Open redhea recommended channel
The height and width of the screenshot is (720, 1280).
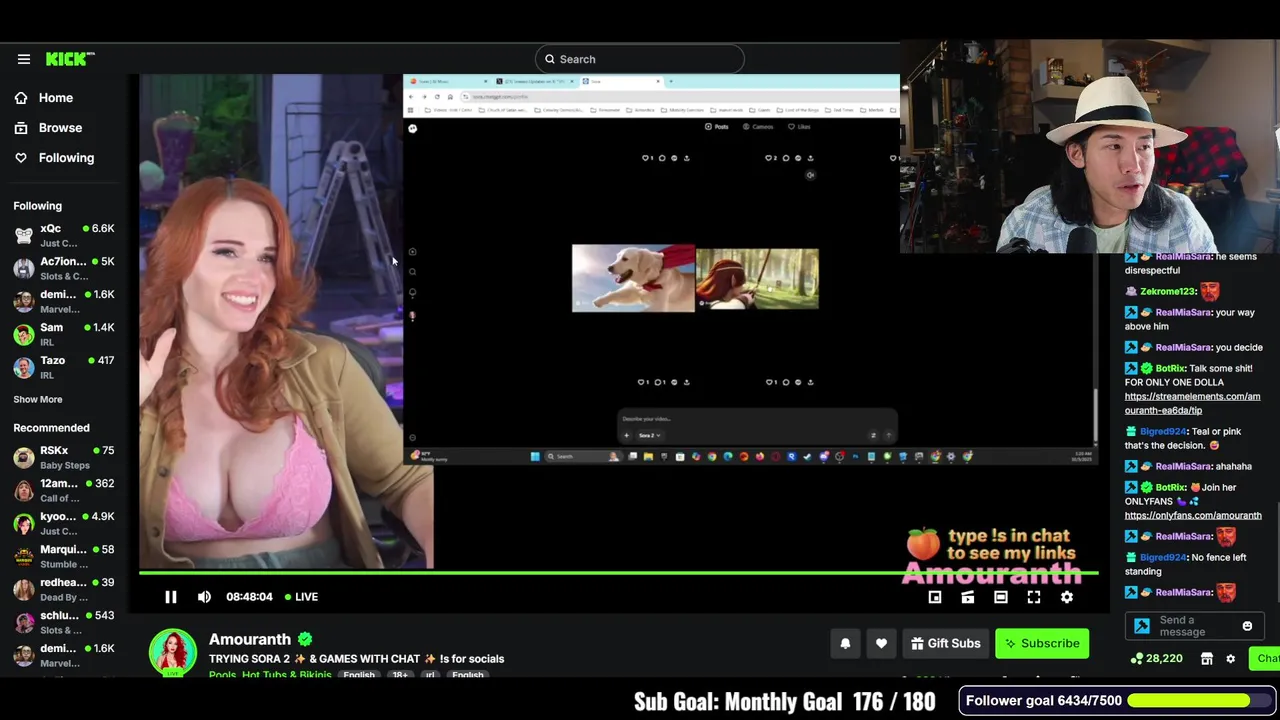64,589
